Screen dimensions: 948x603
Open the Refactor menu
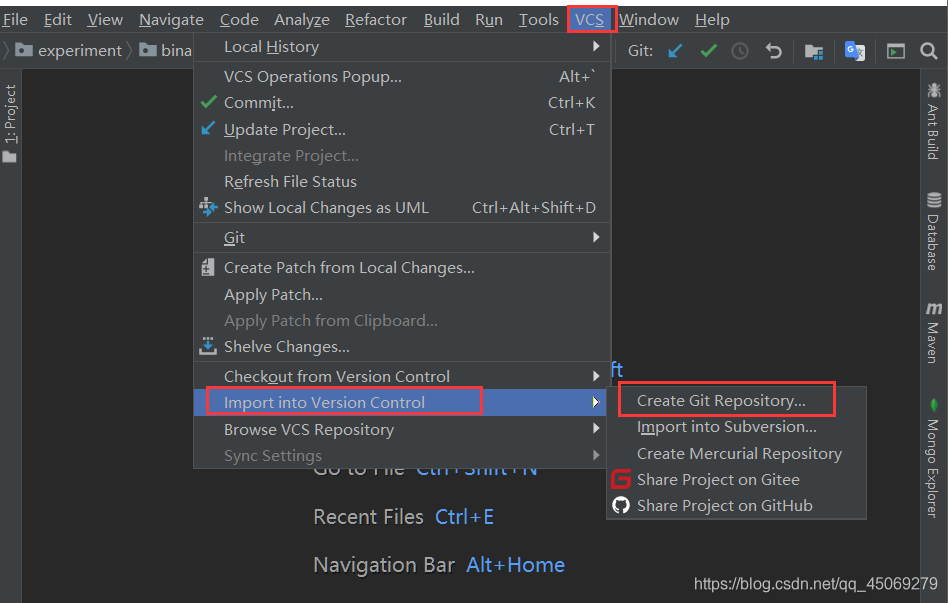point(375,20)
